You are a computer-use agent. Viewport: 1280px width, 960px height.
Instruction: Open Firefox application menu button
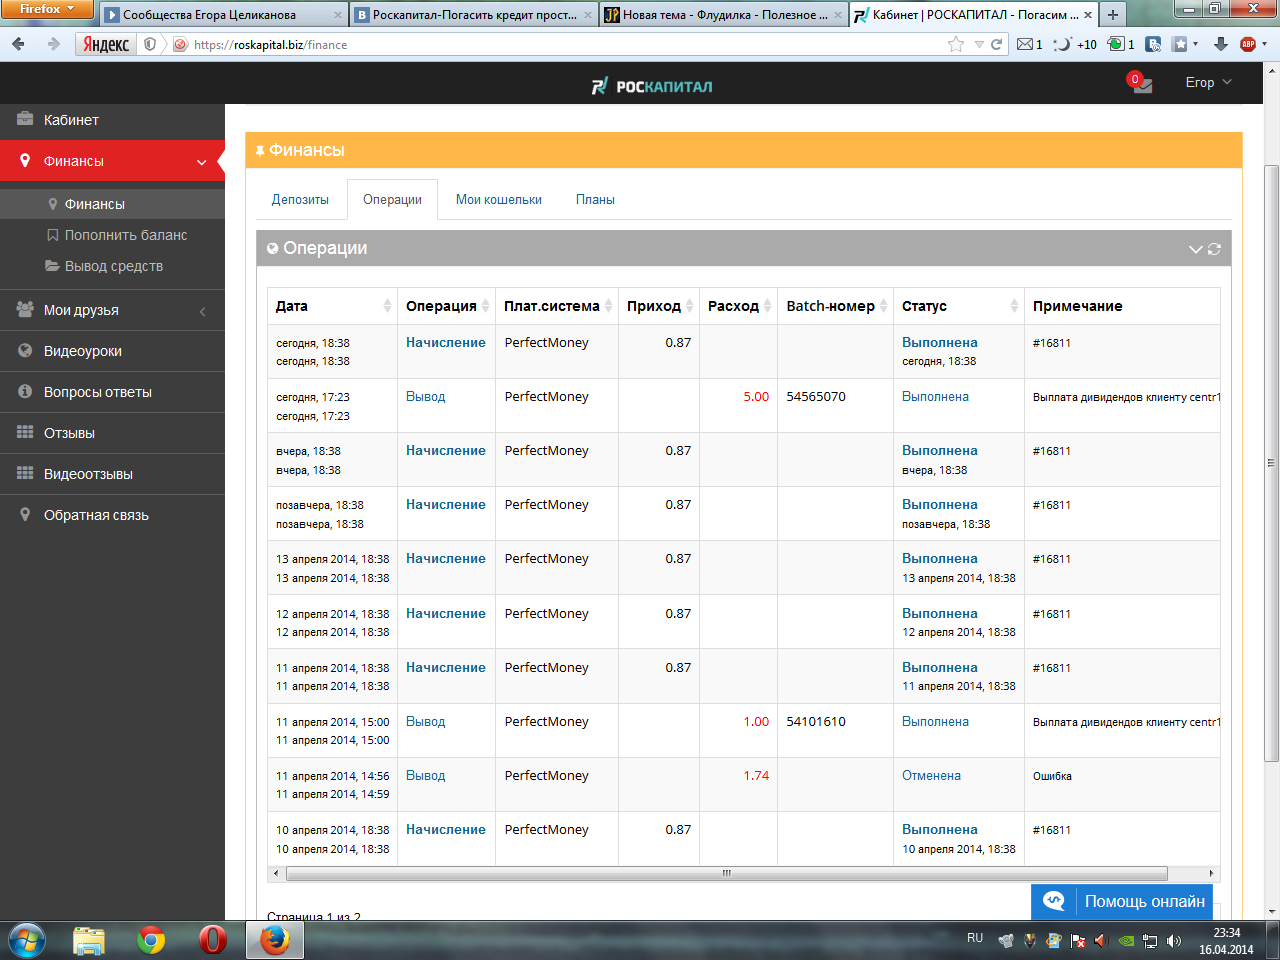pyautogui.click(x=47, y=9)
